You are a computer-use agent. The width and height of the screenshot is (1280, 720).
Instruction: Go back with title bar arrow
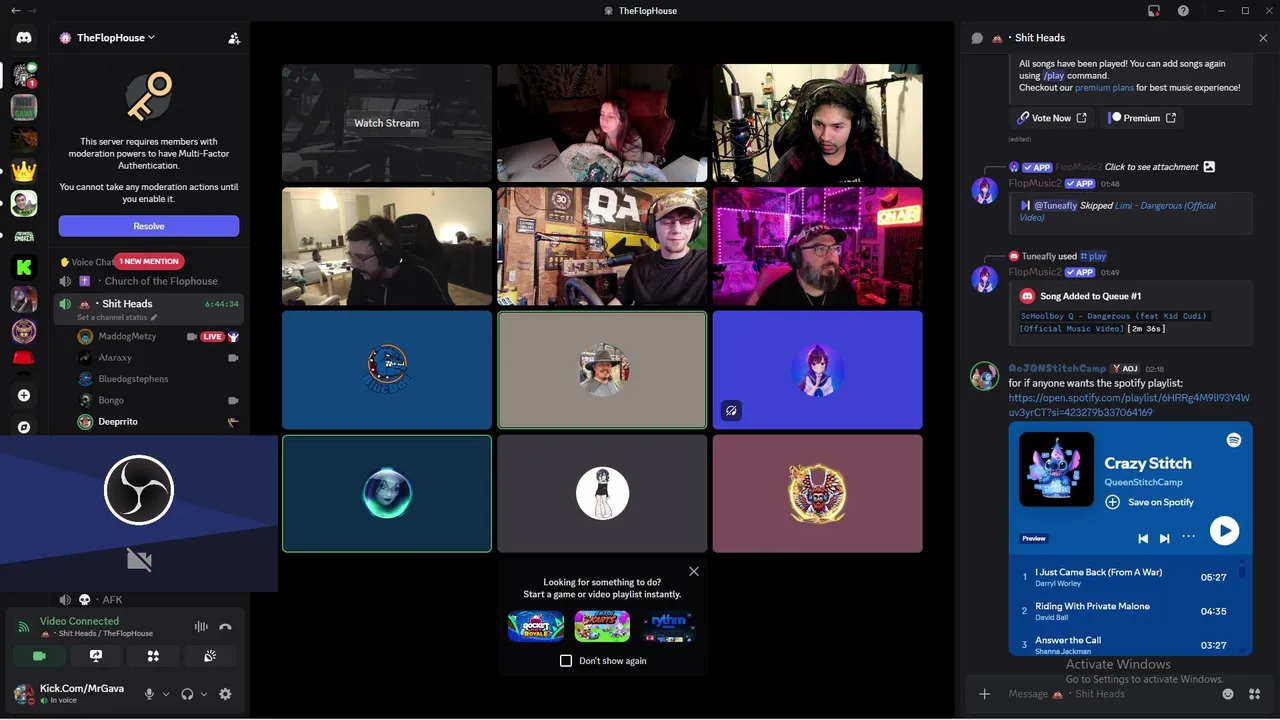click(x=15, y=11)
